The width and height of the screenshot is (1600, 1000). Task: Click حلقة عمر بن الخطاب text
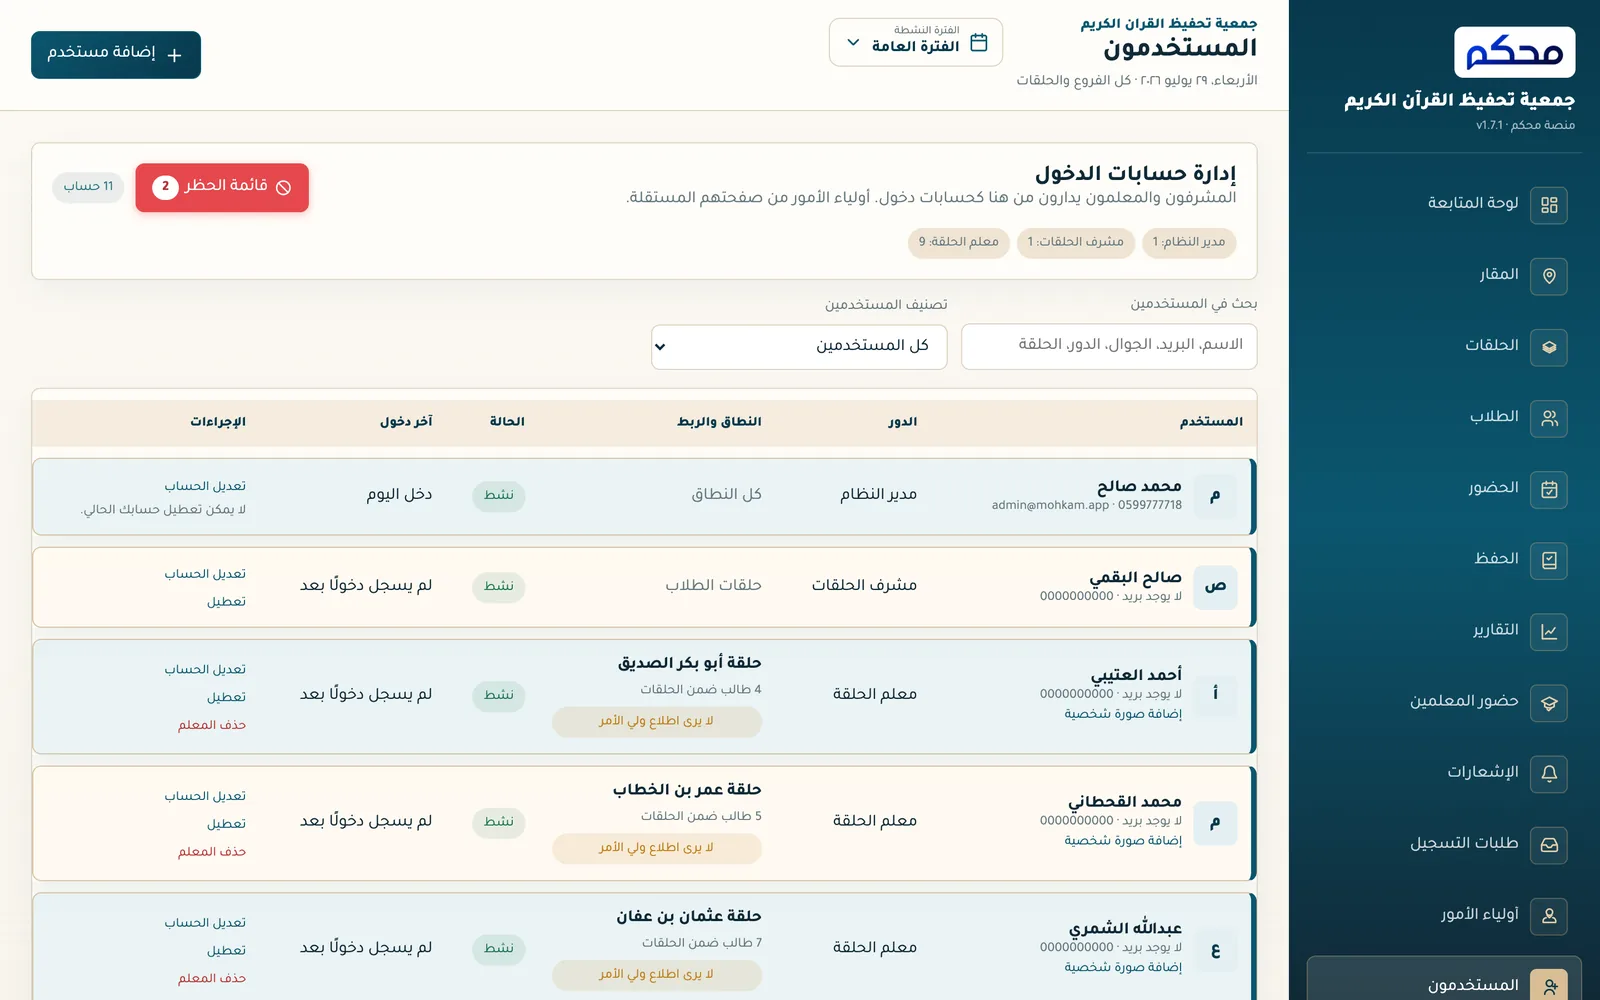coord(687,790)
